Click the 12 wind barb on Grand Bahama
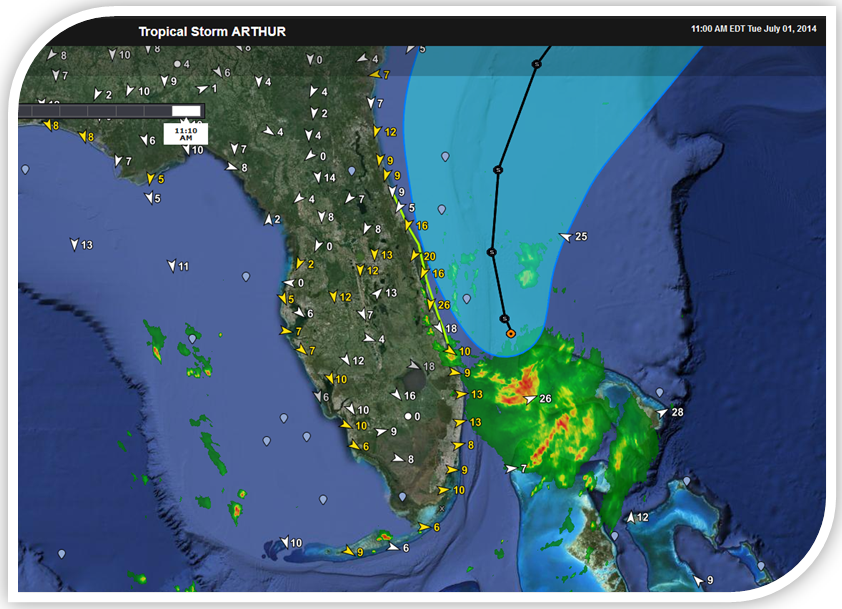The image size is (842, 609). point(631,519)
